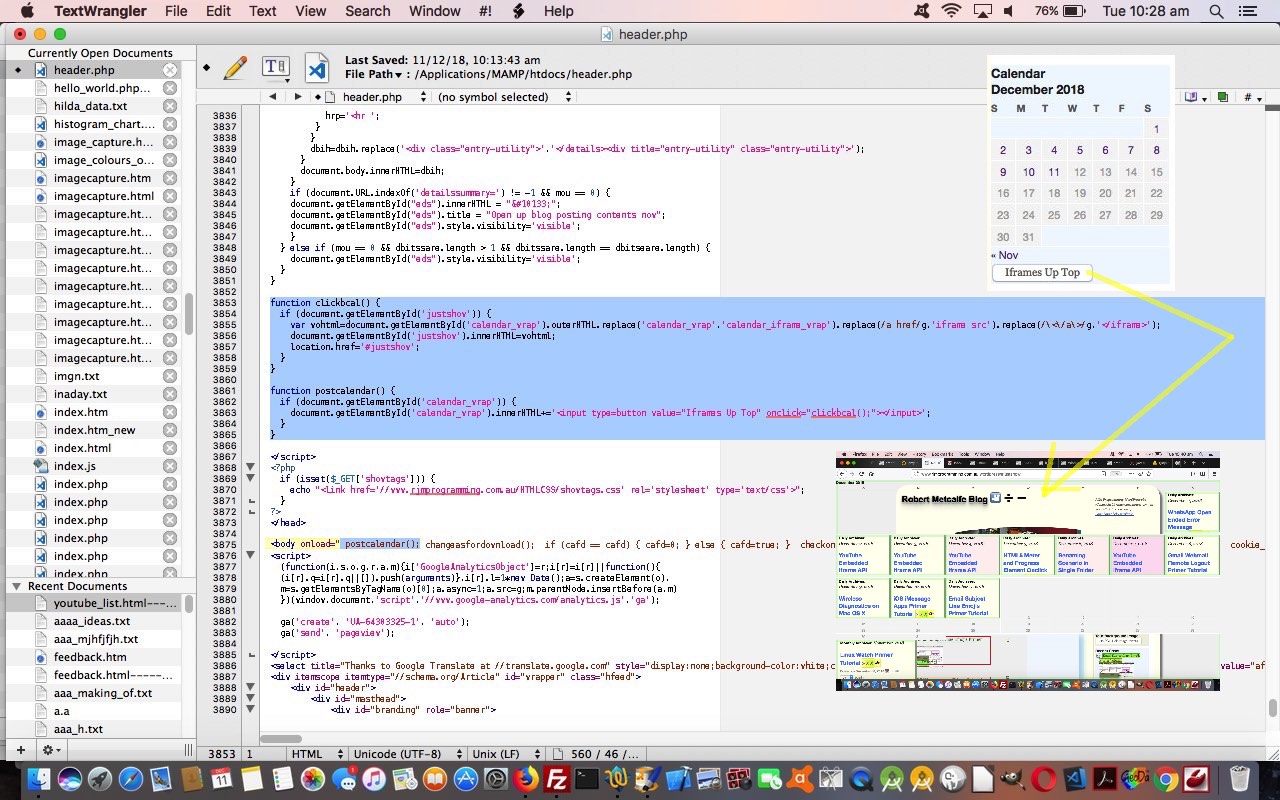The height and width of the screenshot is (800, 1280).
Task: Open the View menu
Action: tap(311, 11)
